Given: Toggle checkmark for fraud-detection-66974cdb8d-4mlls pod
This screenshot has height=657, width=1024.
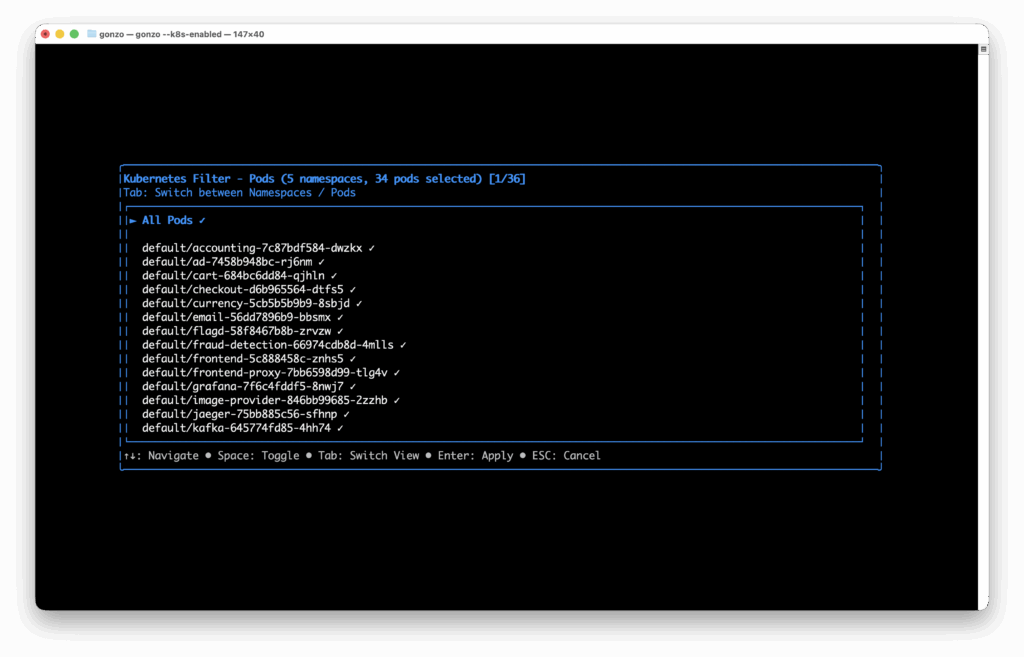Looking at the screenshot, I should (402, 345).
